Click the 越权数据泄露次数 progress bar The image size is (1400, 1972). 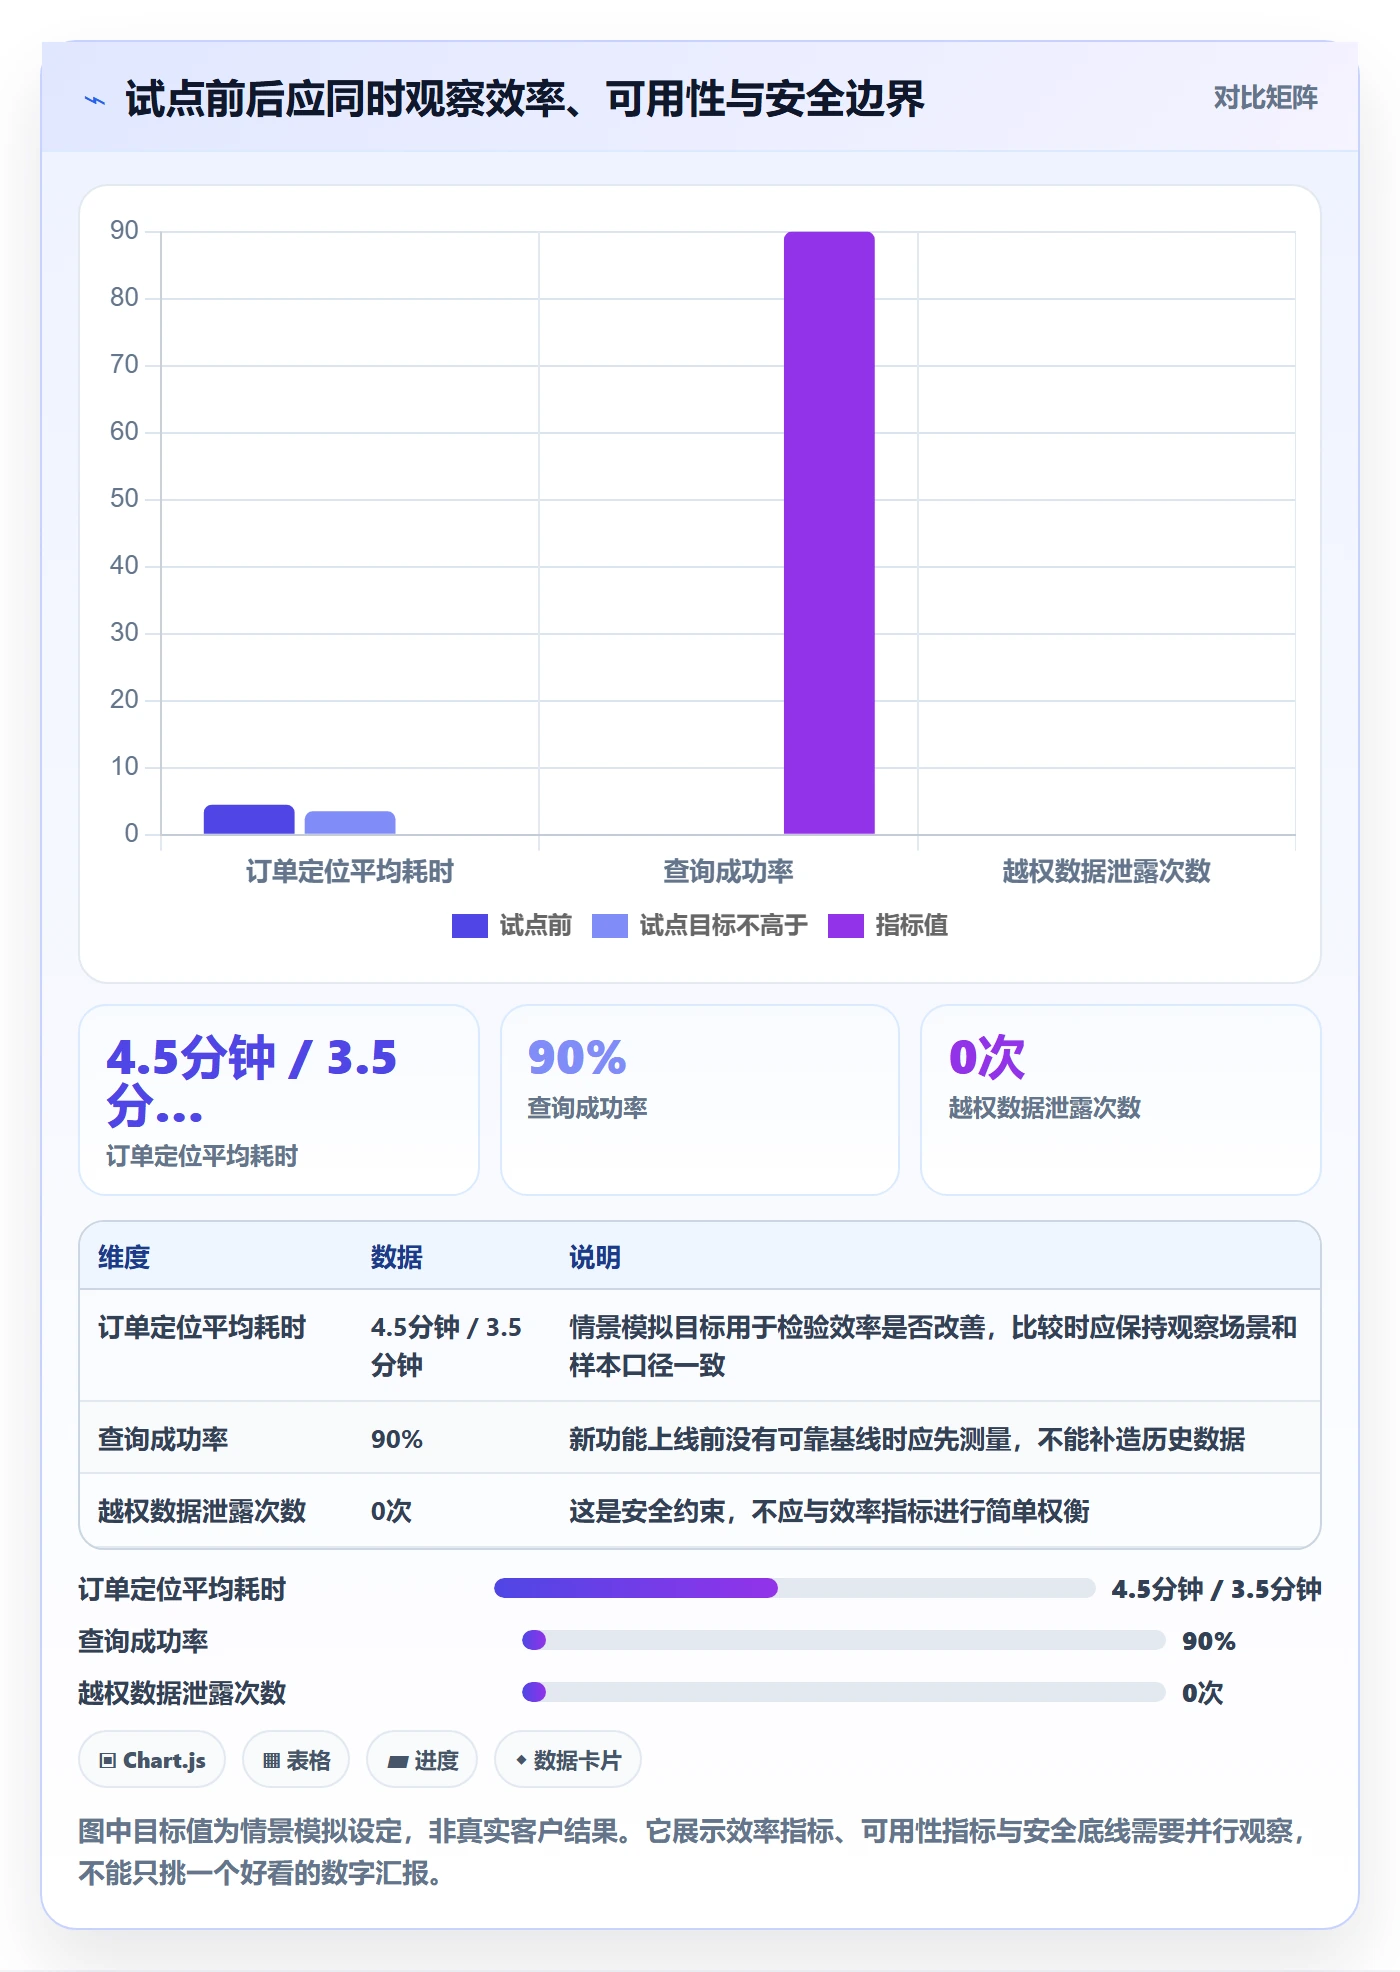(844, 1692)
